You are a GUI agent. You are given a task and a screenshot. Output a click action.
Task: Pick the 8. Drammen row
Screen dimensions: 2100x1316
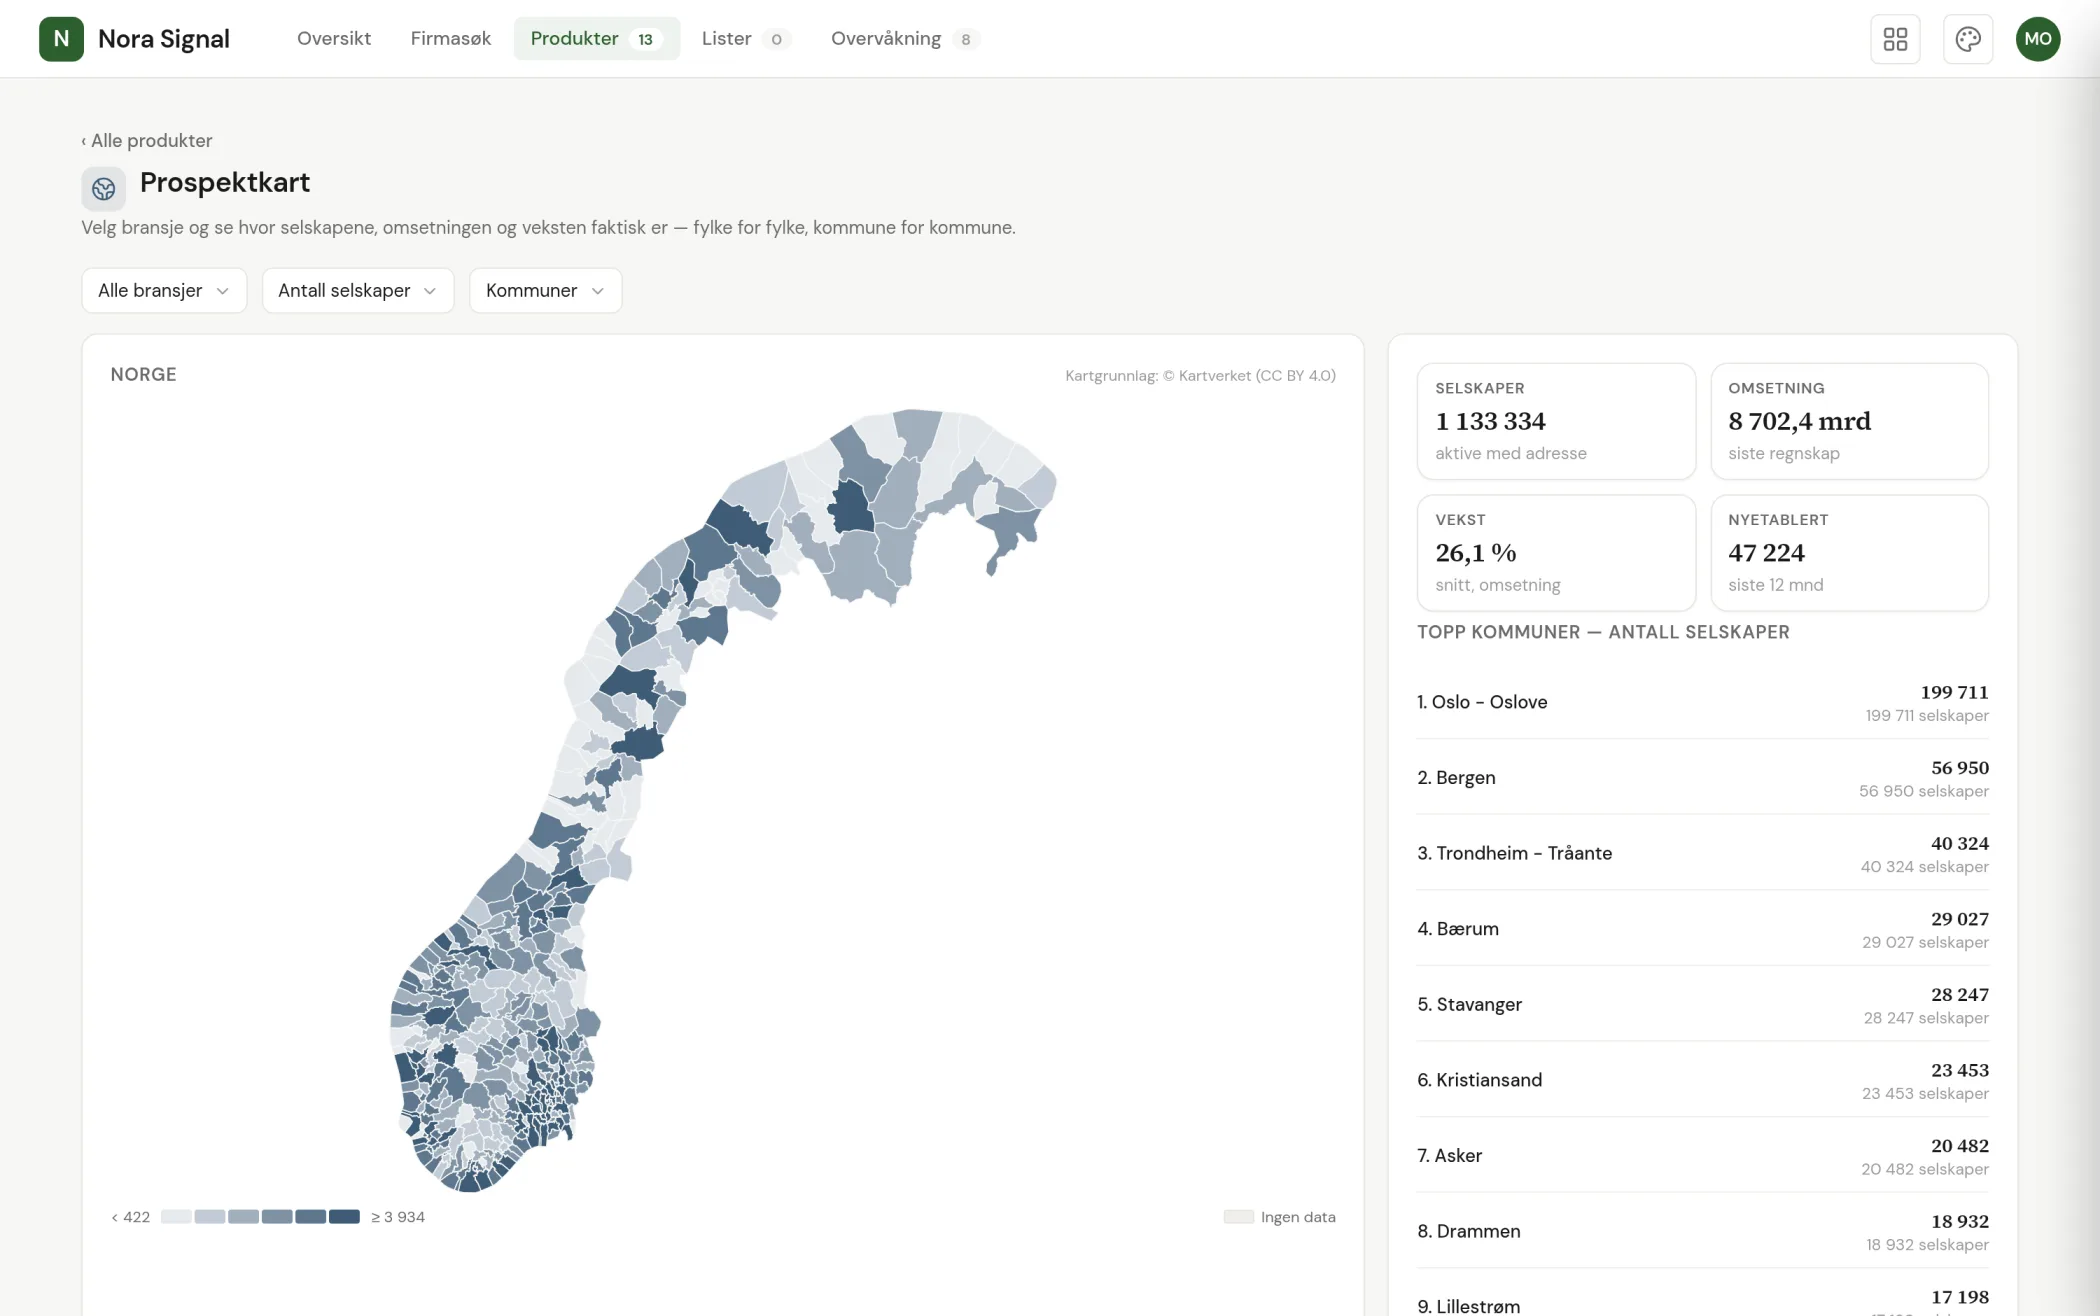point(1703,1231)
